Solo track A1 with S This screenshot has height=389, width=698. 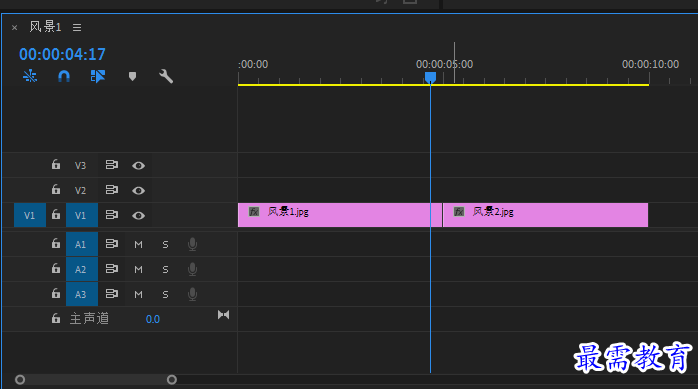click(x=165, y=244)
